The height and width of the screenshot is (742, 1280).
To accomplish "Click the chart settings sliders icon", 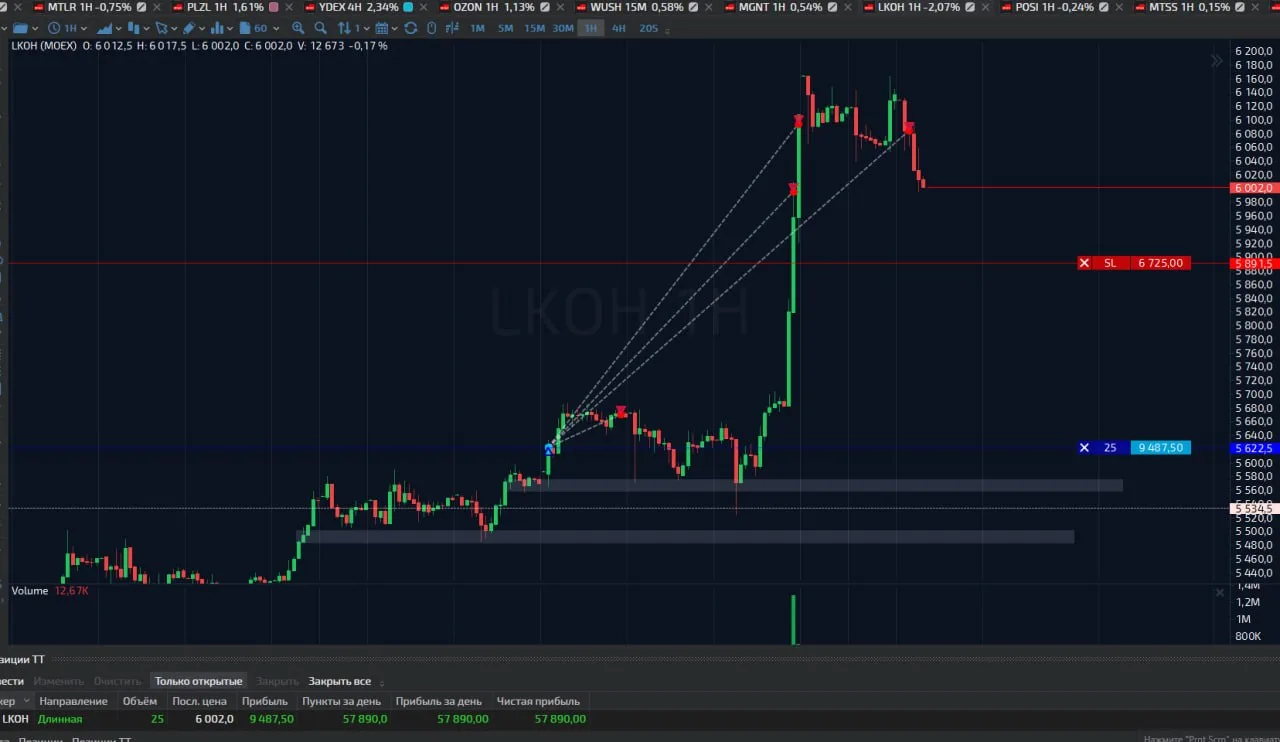I will [452, 28].
